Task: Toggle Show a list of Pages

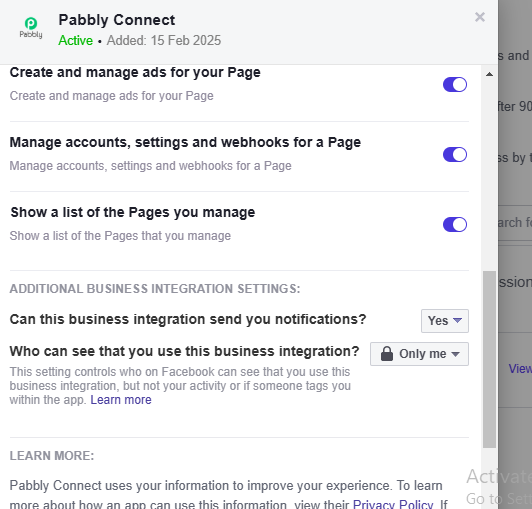Action: tap(455, 224)
